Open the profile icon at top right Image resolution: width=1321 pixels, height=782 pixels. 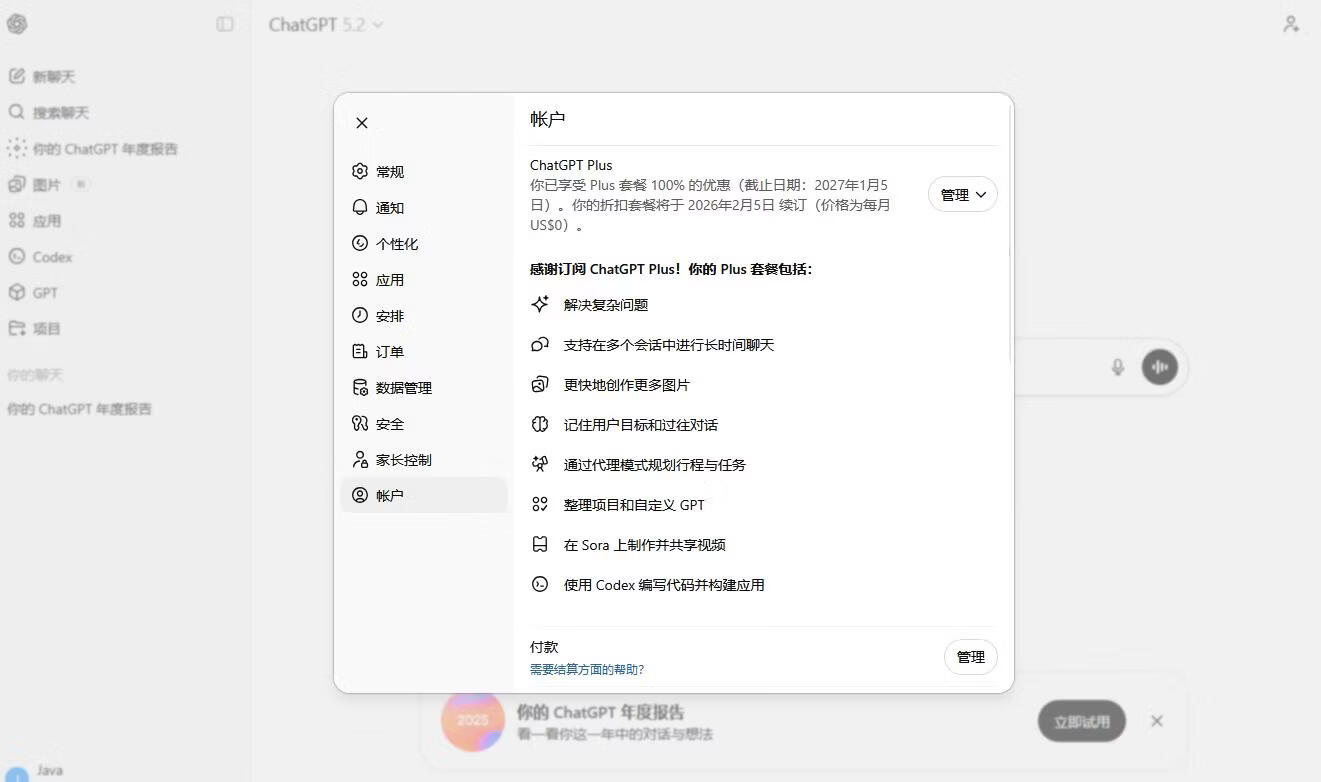(x=1291, y=24)
